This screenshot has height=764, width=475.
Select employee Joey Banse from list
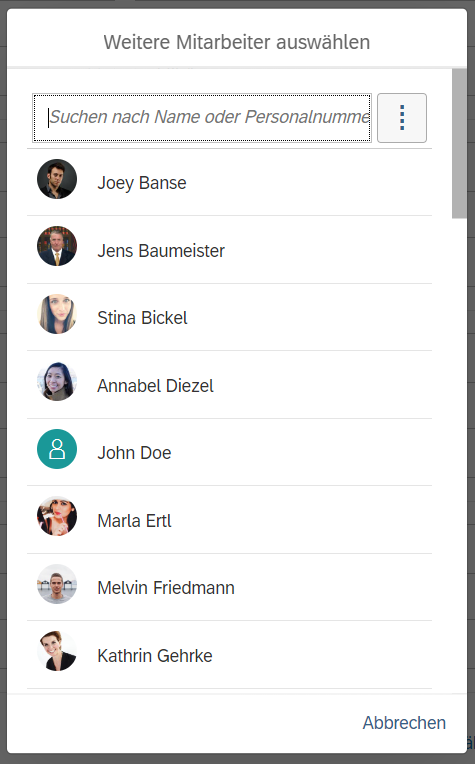pyautogui.click(x=229, y=182)
